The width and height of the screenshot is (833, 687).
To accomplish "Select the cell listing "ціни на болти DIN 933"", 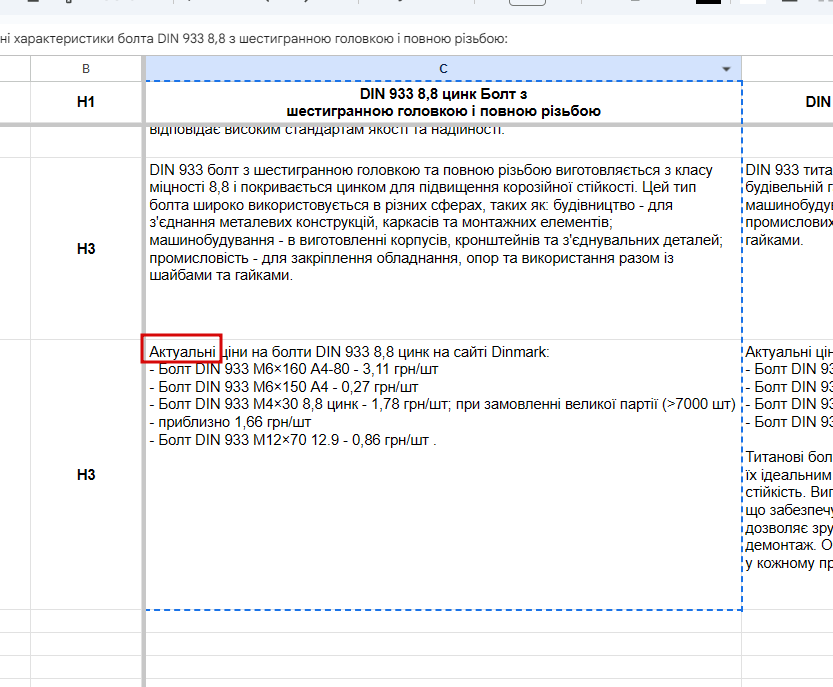I will pyautogui.click(x=443, y=474).
